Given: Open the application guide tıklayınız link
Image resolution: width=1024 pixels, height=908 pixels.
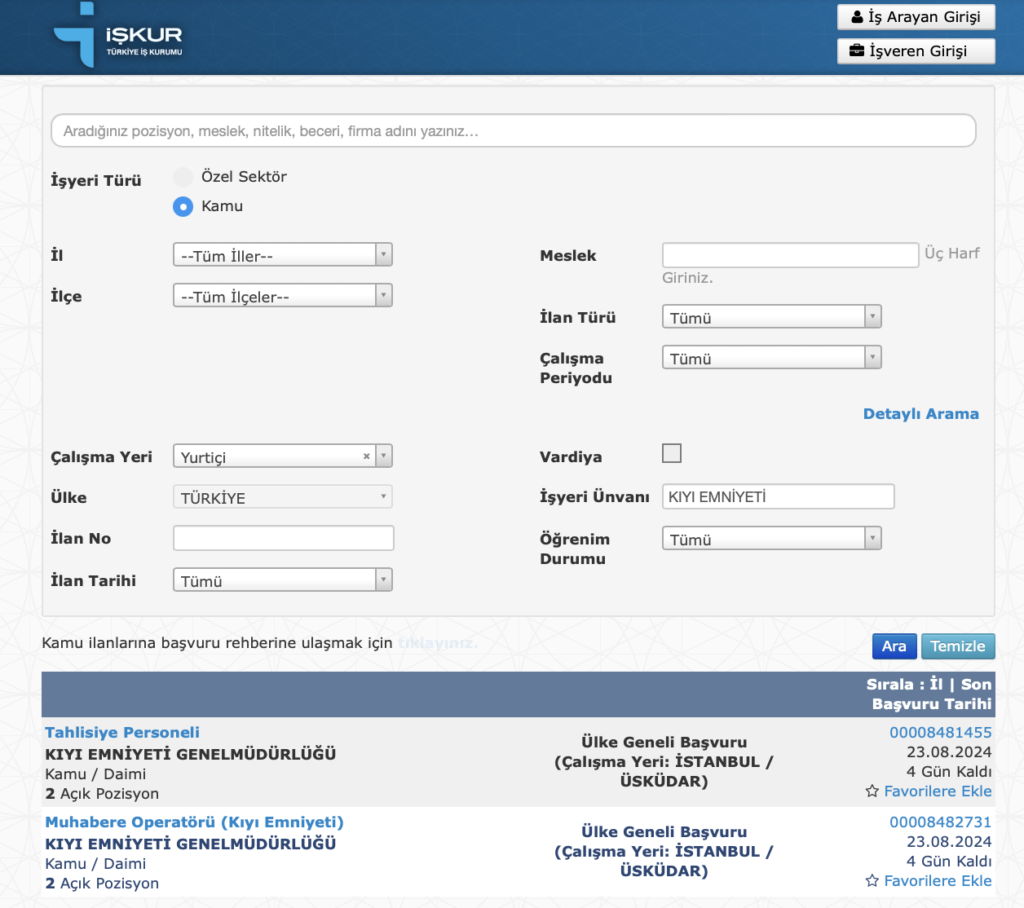Looking at the screenshot, I should point(438,643).
